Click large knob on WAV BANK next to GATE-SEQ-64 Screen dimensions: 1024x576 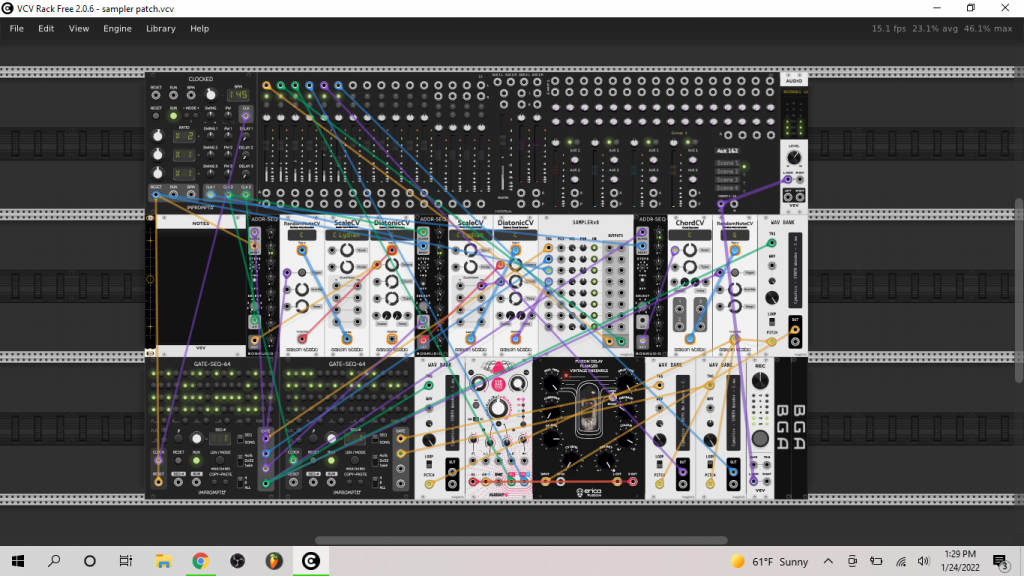pyautogui.click(x=429, y=440)
